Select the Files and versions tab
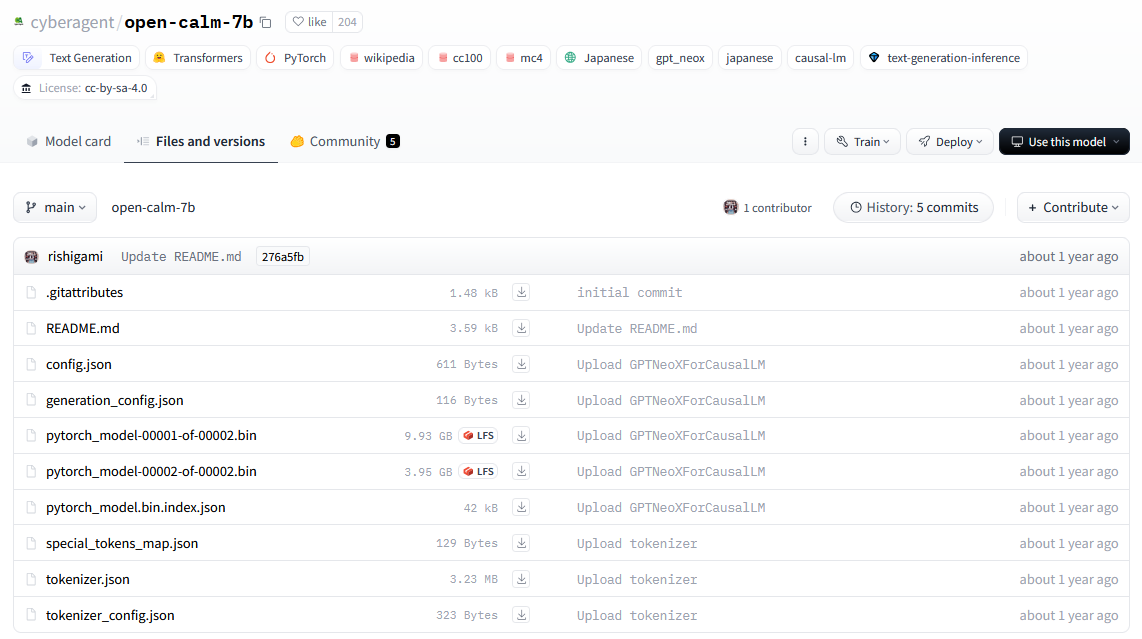The height and width of the screenshot is (639, 1142). coord(201,141)
